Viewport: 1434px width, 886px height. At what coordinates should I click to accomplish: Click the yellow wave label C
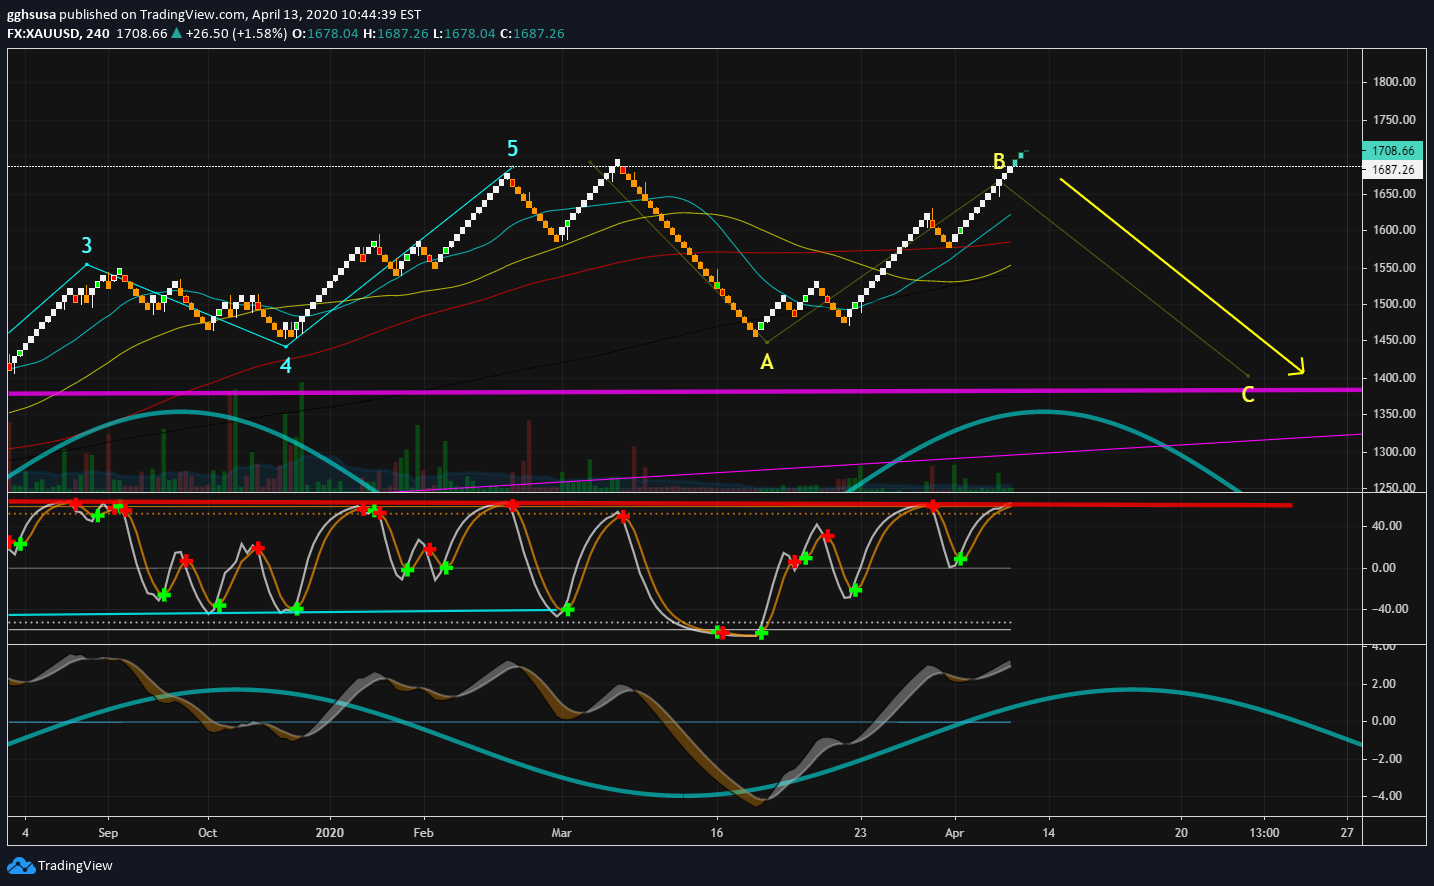coord(1248,394)
